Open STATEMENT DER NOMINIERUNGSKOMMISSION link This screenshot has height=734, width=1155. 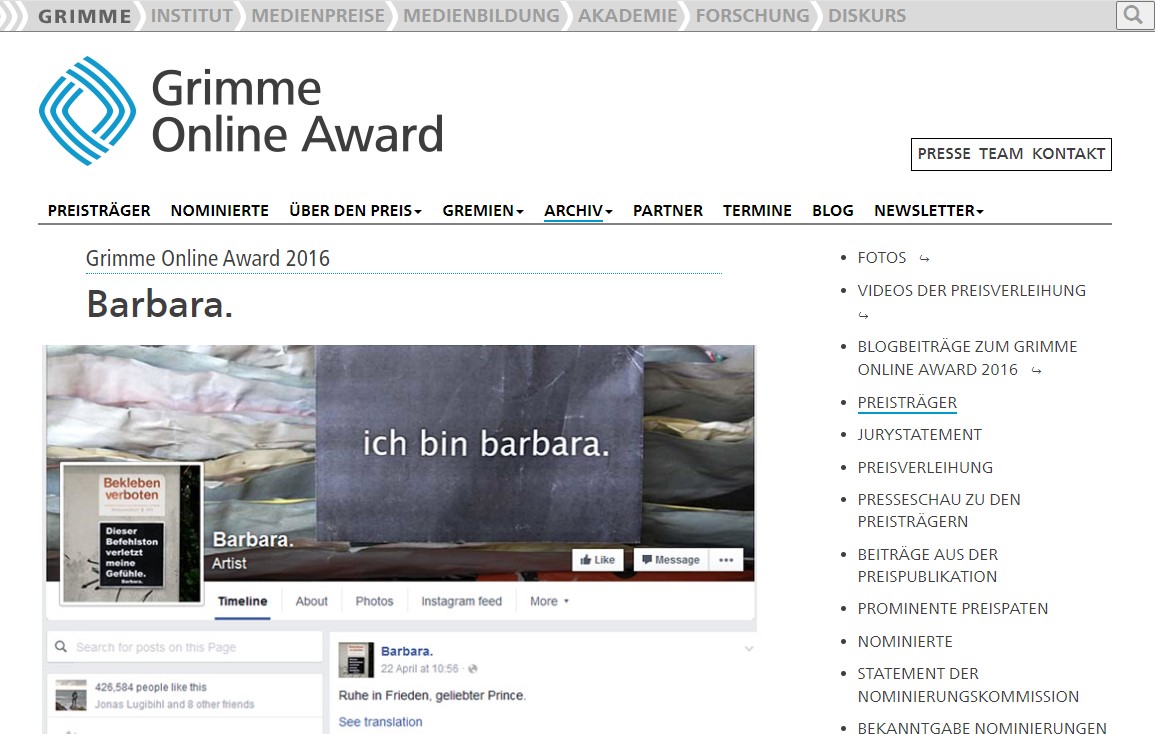point(968,685)
